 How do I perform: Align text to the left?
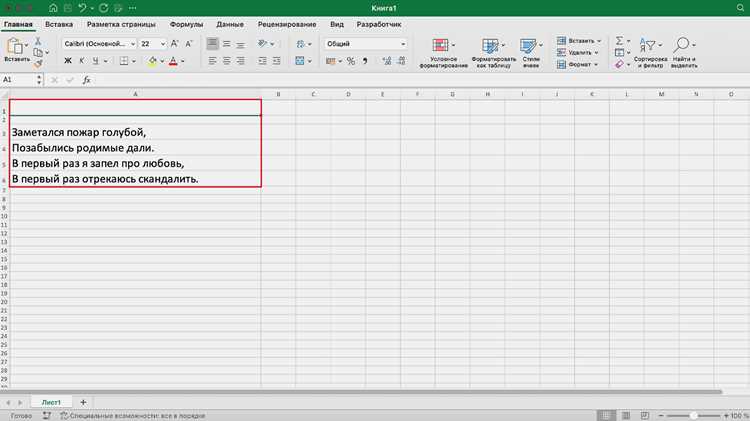coord(212,61)
